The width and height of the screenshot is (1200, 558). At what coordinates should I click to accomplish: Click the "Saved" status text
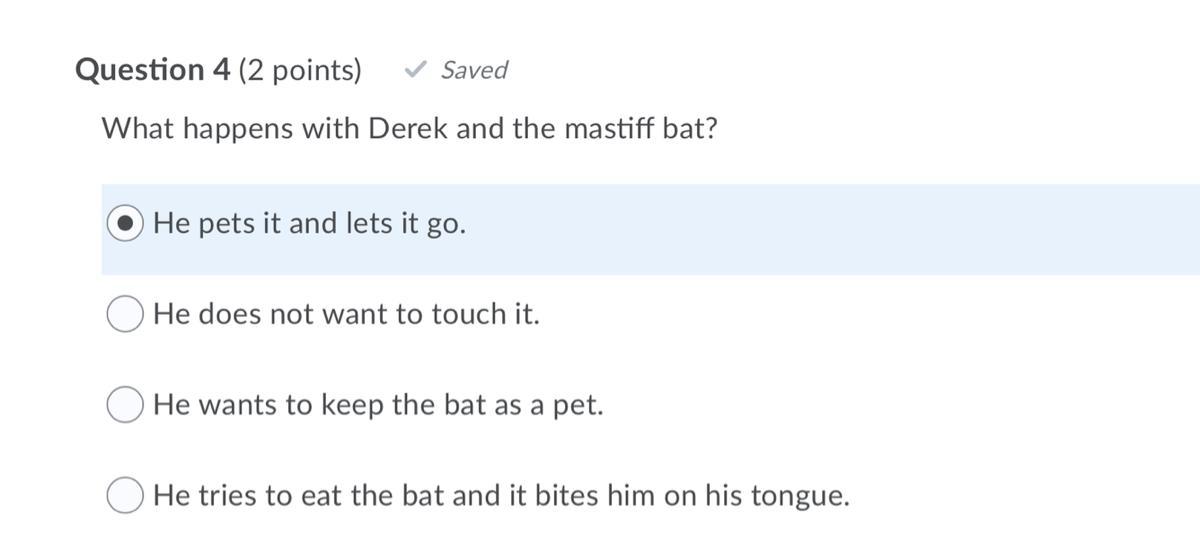click(x=474, y=70)
